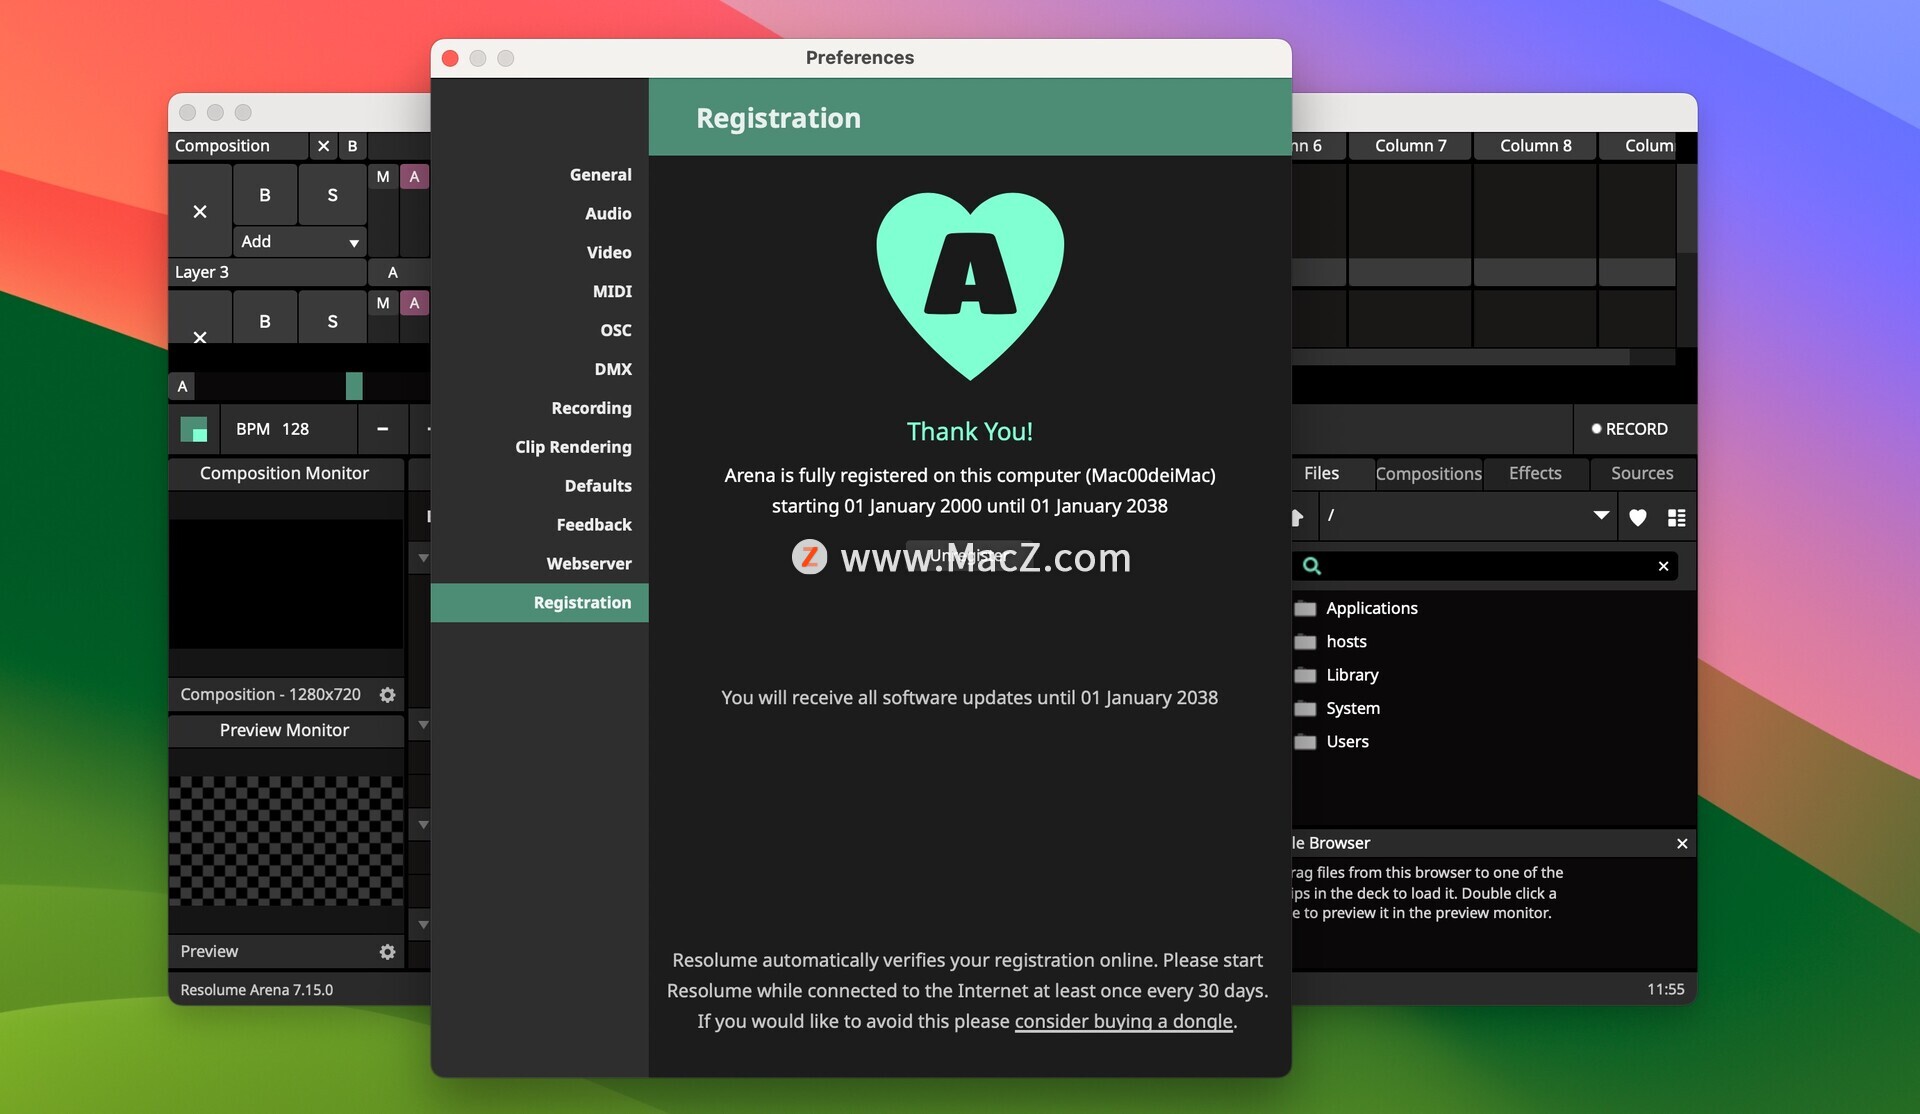Clear Layer 3 with its X button
This screenshot has width=1920, height=1114.
coord(200,336)
